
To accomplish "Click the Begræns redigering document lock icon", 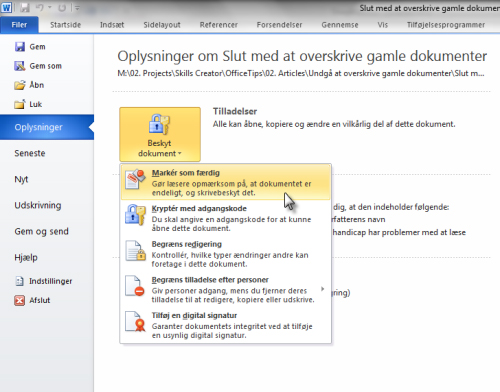I will (135, 251).
